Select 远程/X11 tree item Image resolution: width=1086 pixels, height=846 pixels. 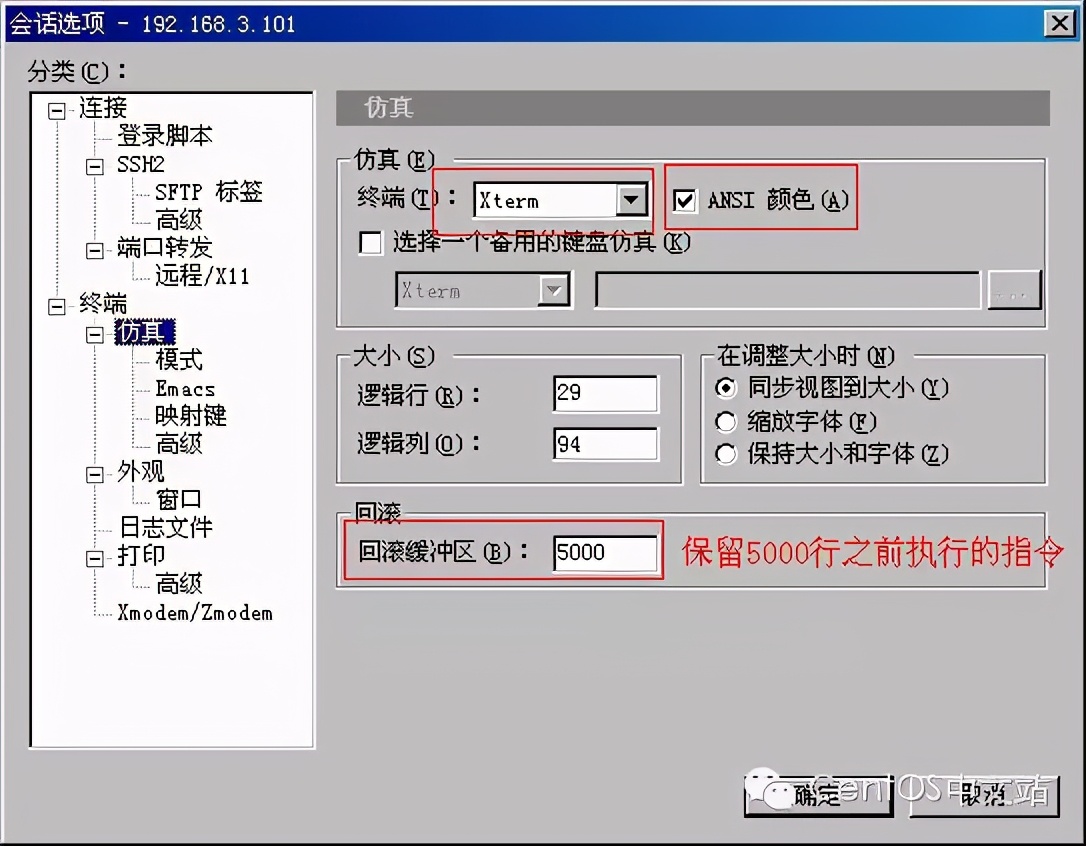tap(202, 276)
